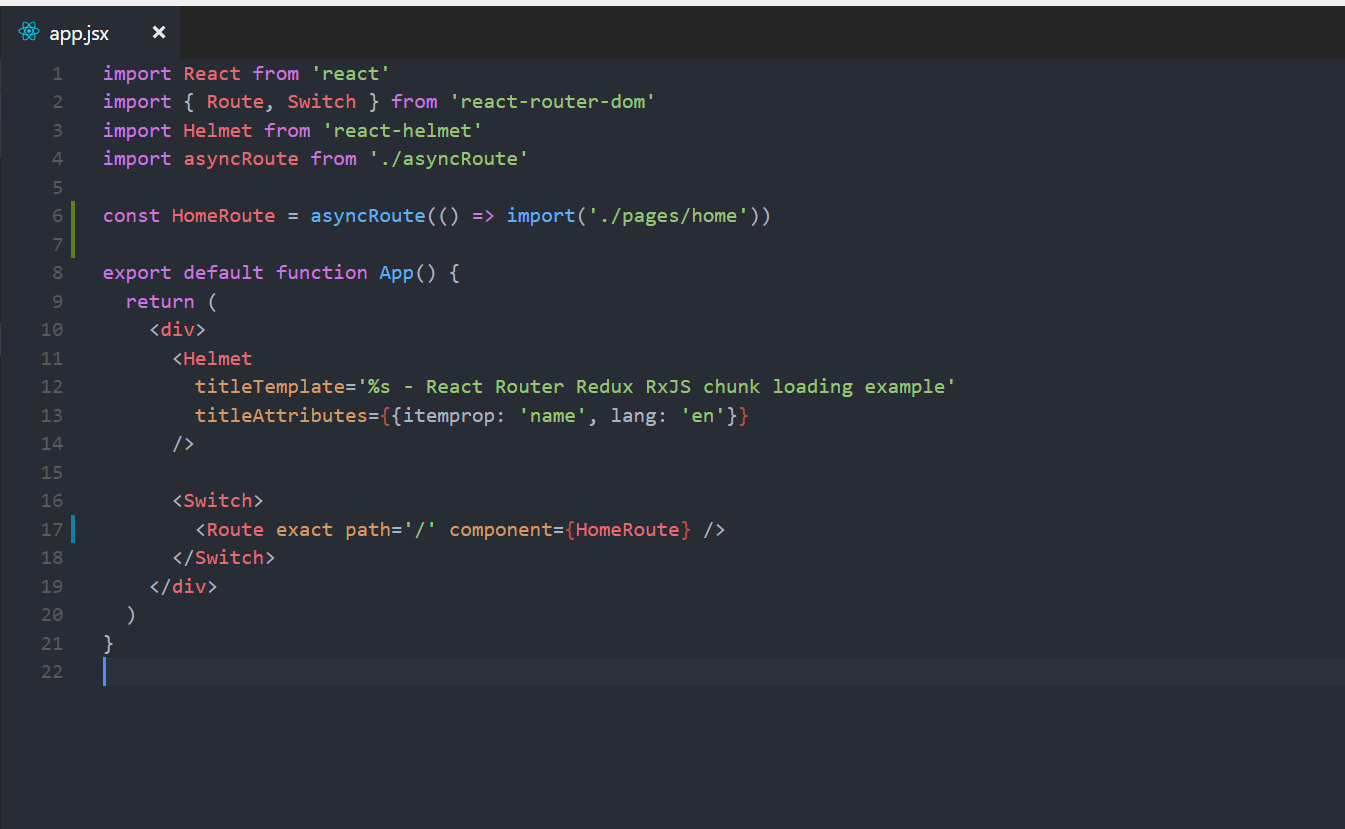Select the app.jsx tab
1345x829 pixels.
tap(90, 33)
